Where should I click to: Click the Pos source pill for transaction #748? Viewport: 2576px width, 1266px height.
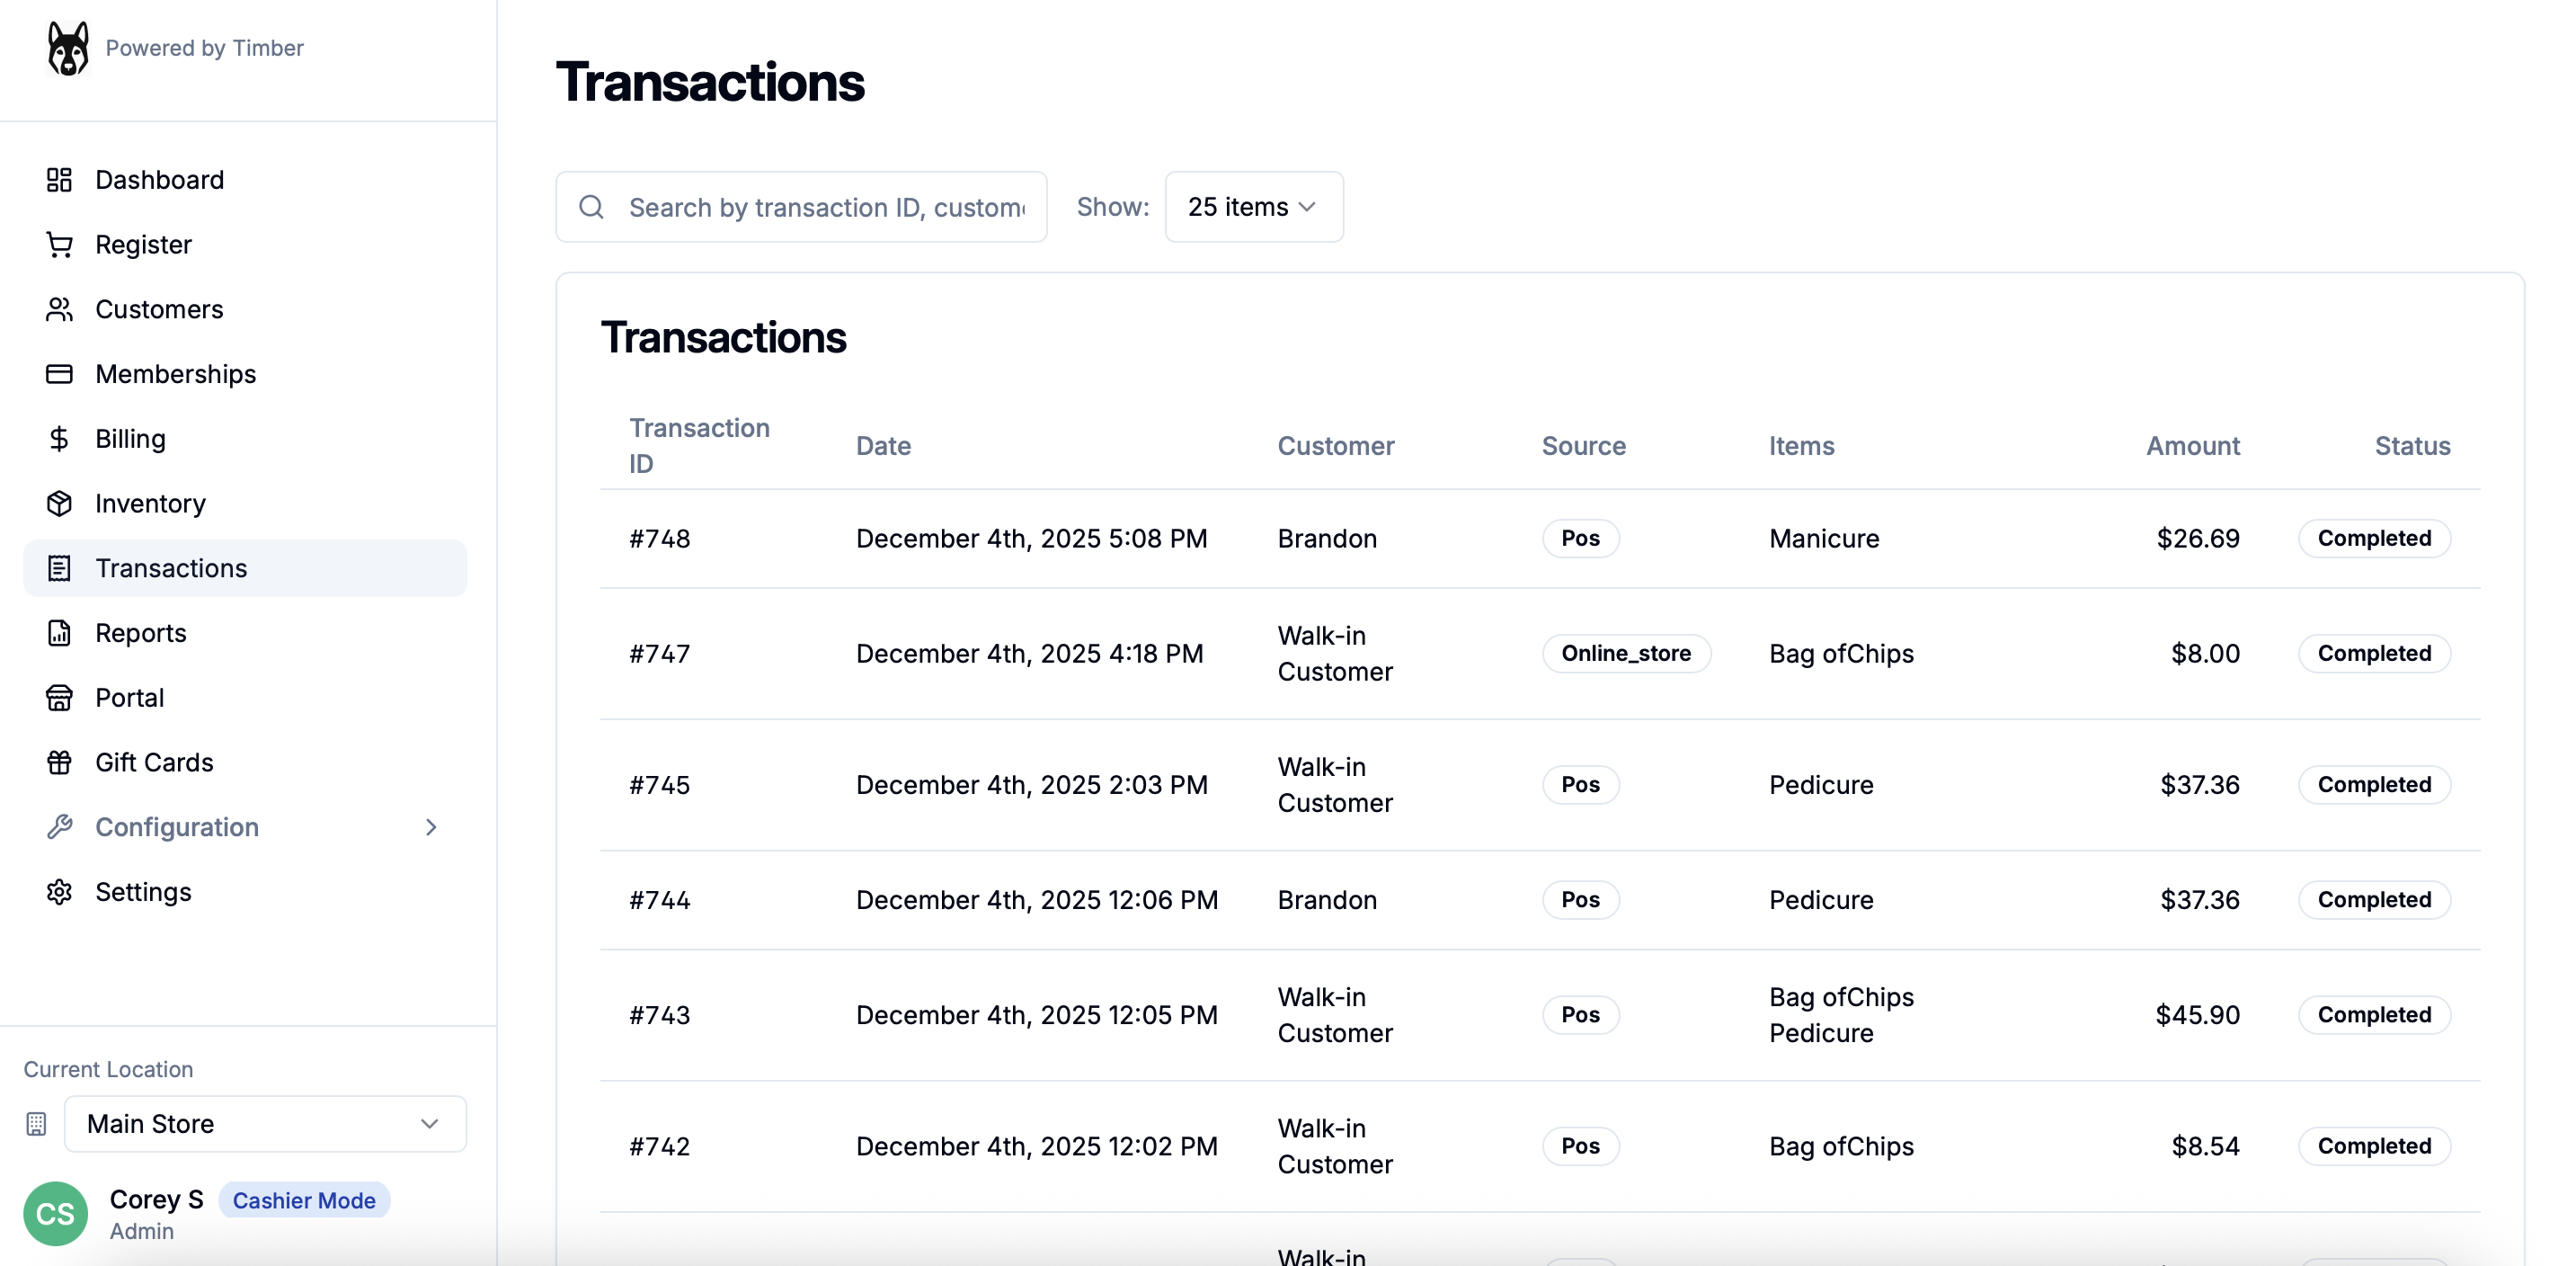[x=1580, y=538]
